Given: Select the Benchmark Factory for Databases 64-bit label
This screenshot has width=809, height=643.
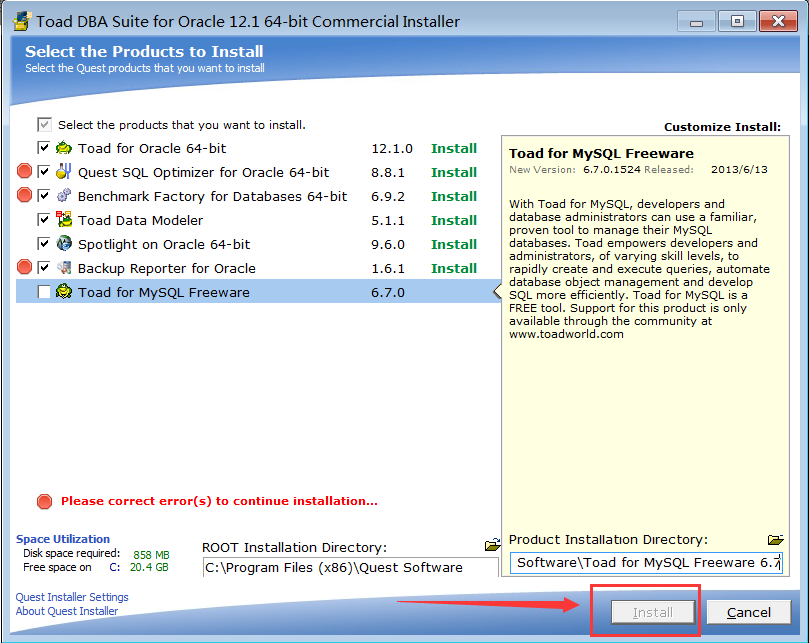Looking at the screenshot, I should [x=213, y=197].
